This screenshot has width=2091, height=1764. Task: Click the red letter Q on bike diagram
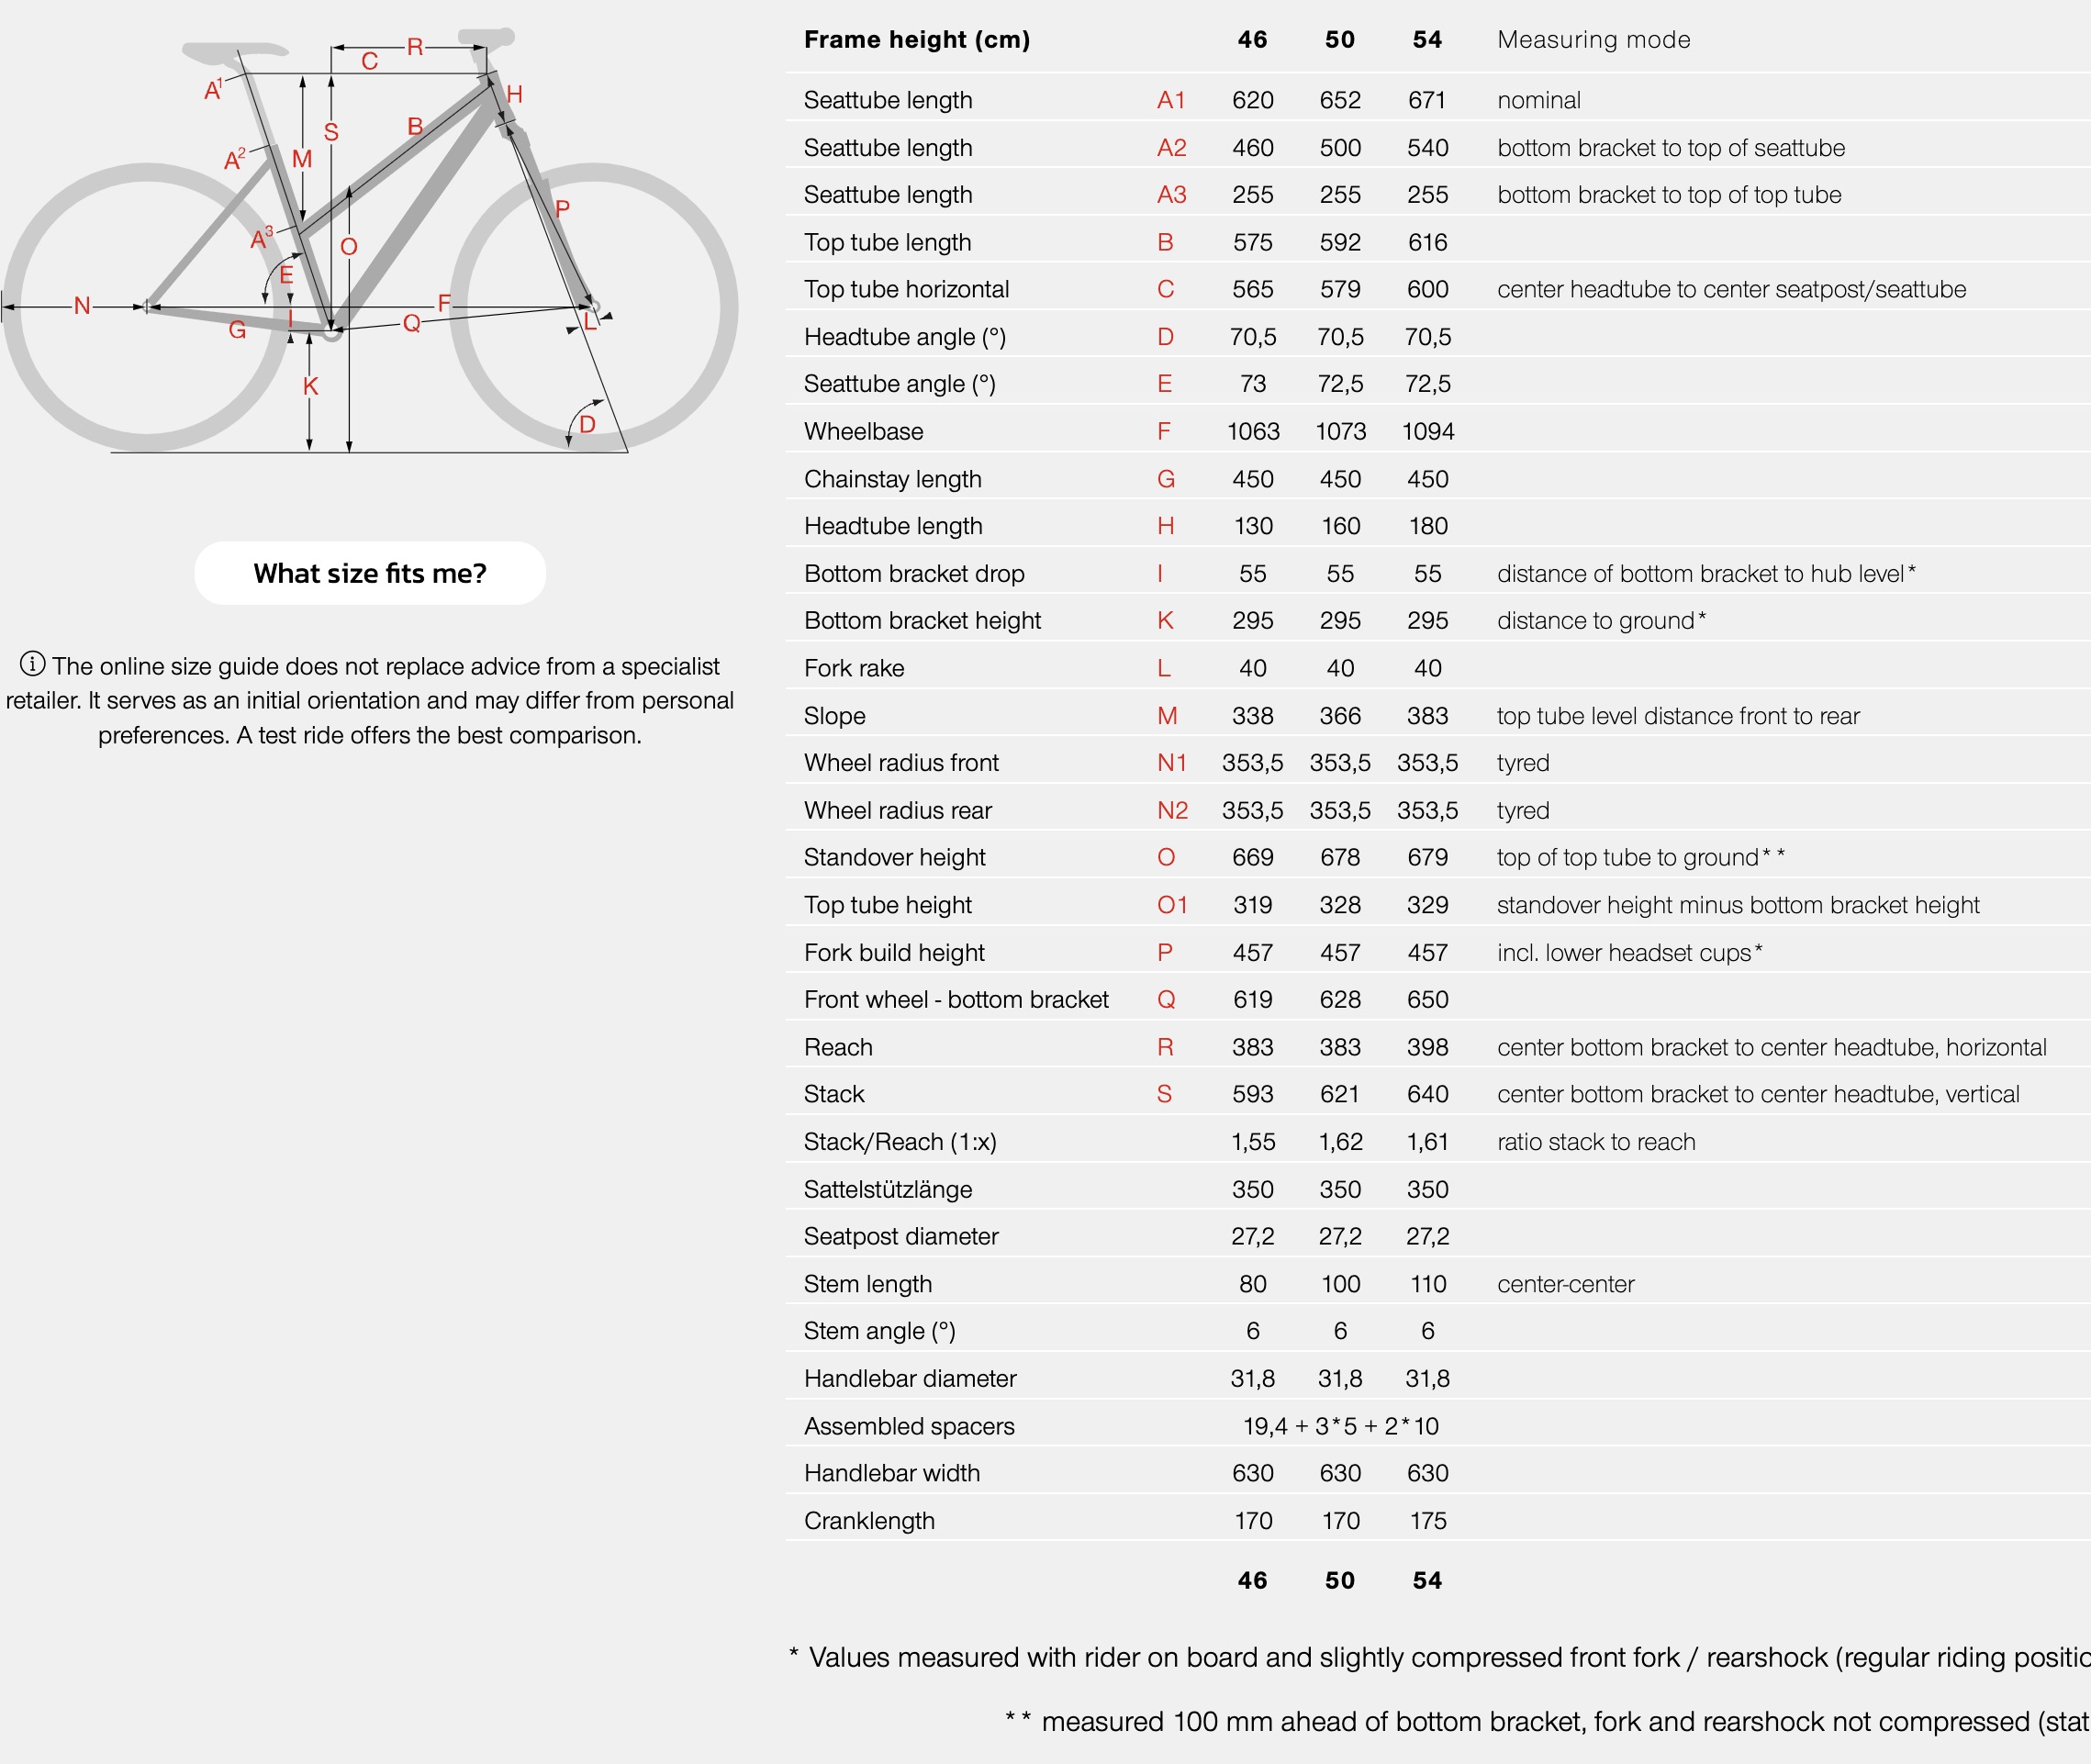(x=411, y=323)
